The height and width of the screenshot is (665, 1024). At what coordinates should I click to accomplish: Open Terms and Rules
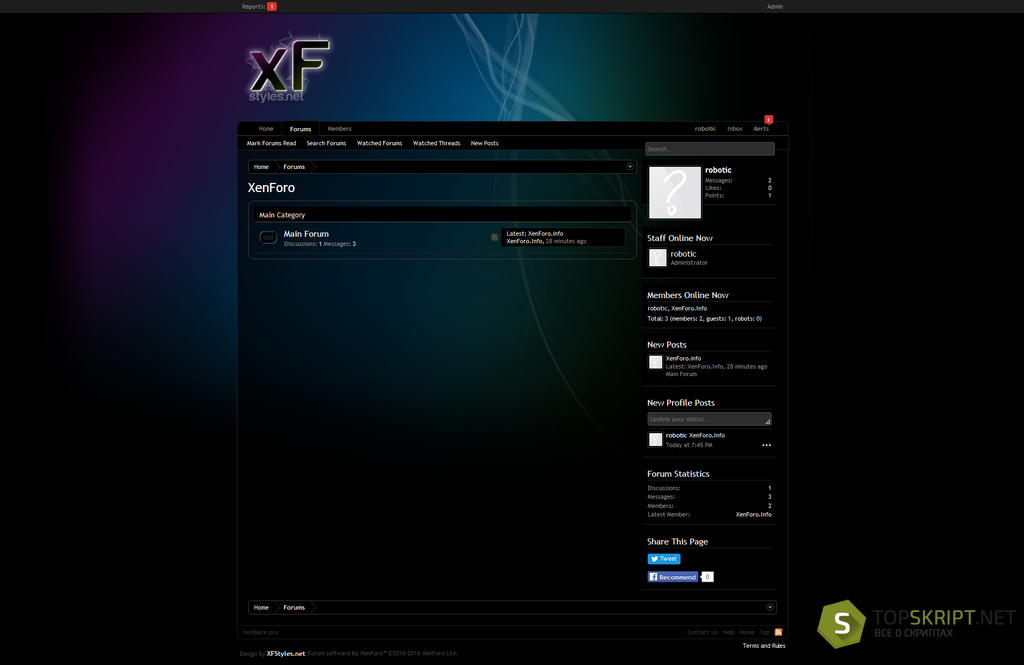[764, 646]
